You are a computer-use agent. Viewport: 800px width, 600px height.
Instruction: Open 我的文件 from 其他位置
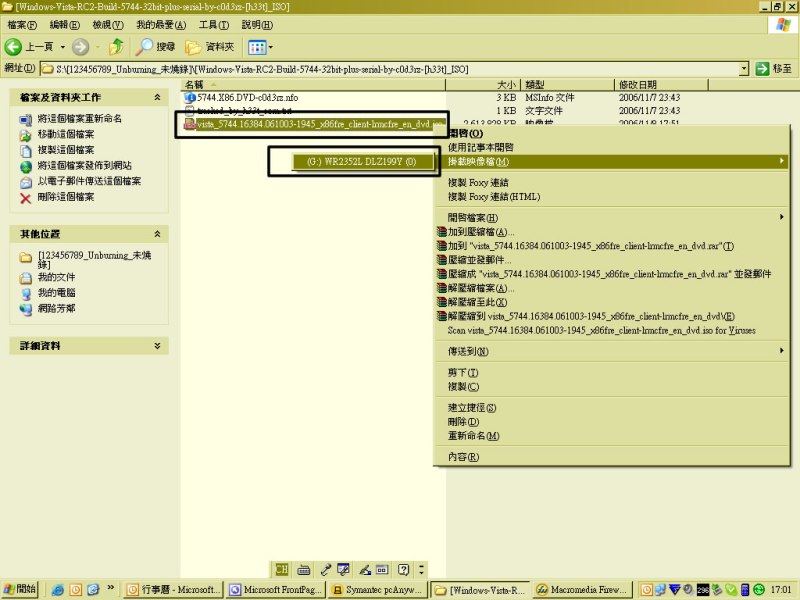[56, 277]
